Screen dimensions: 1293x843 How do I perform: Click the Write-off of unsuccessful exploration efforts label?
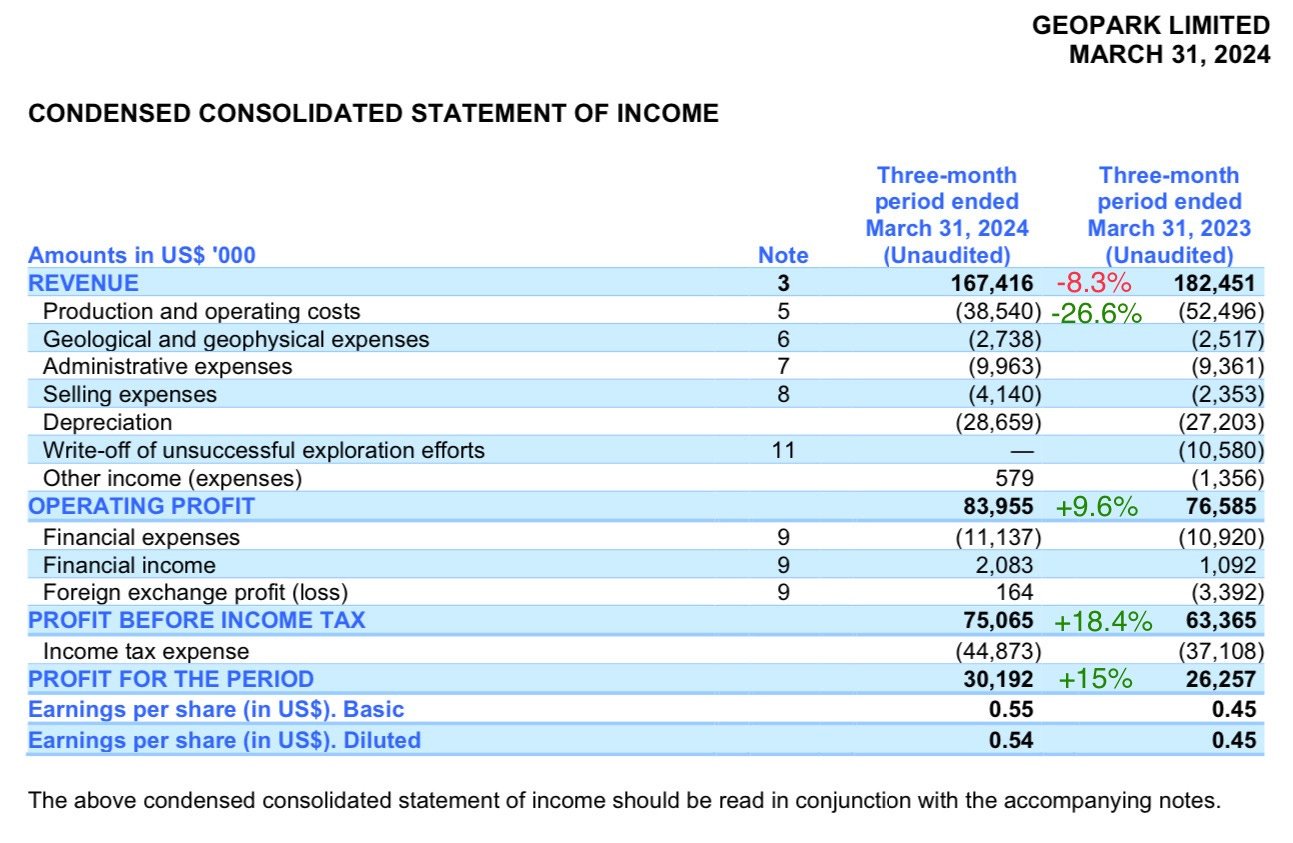click(263, 450)
